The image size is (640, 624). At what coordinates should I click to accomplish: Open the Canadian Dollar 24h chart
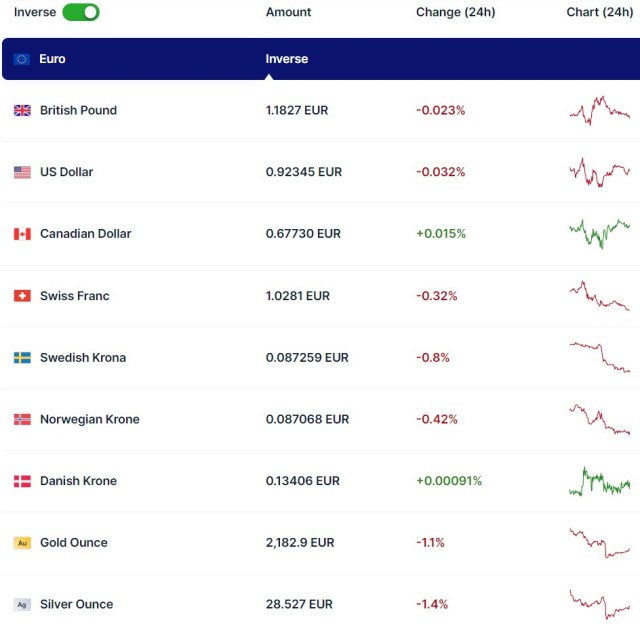click(x=599, y=232)
